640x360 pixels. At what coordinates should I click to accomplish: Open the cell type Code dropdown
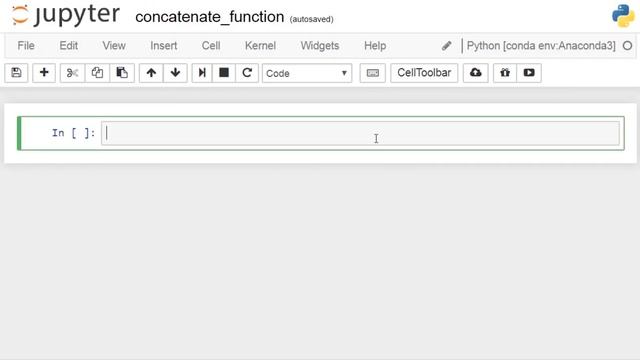307,73
